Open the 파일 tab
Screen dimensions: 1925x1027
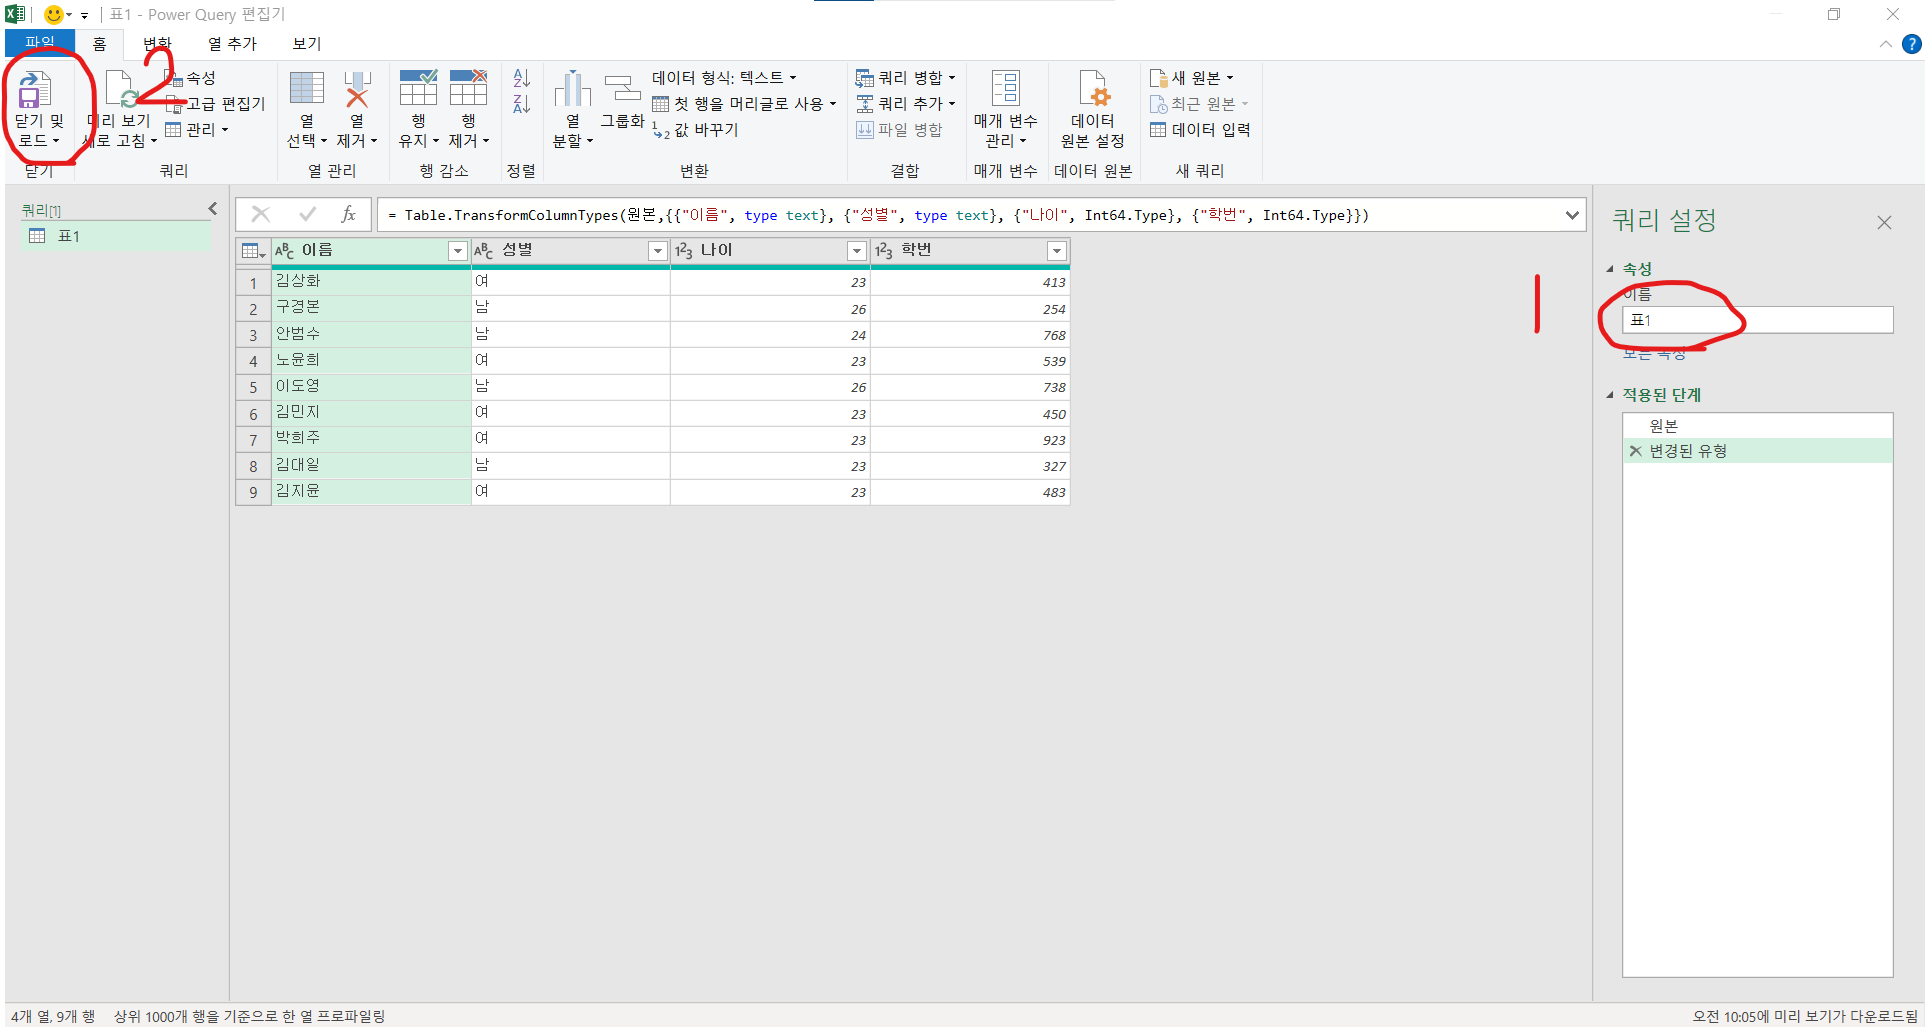40,43
